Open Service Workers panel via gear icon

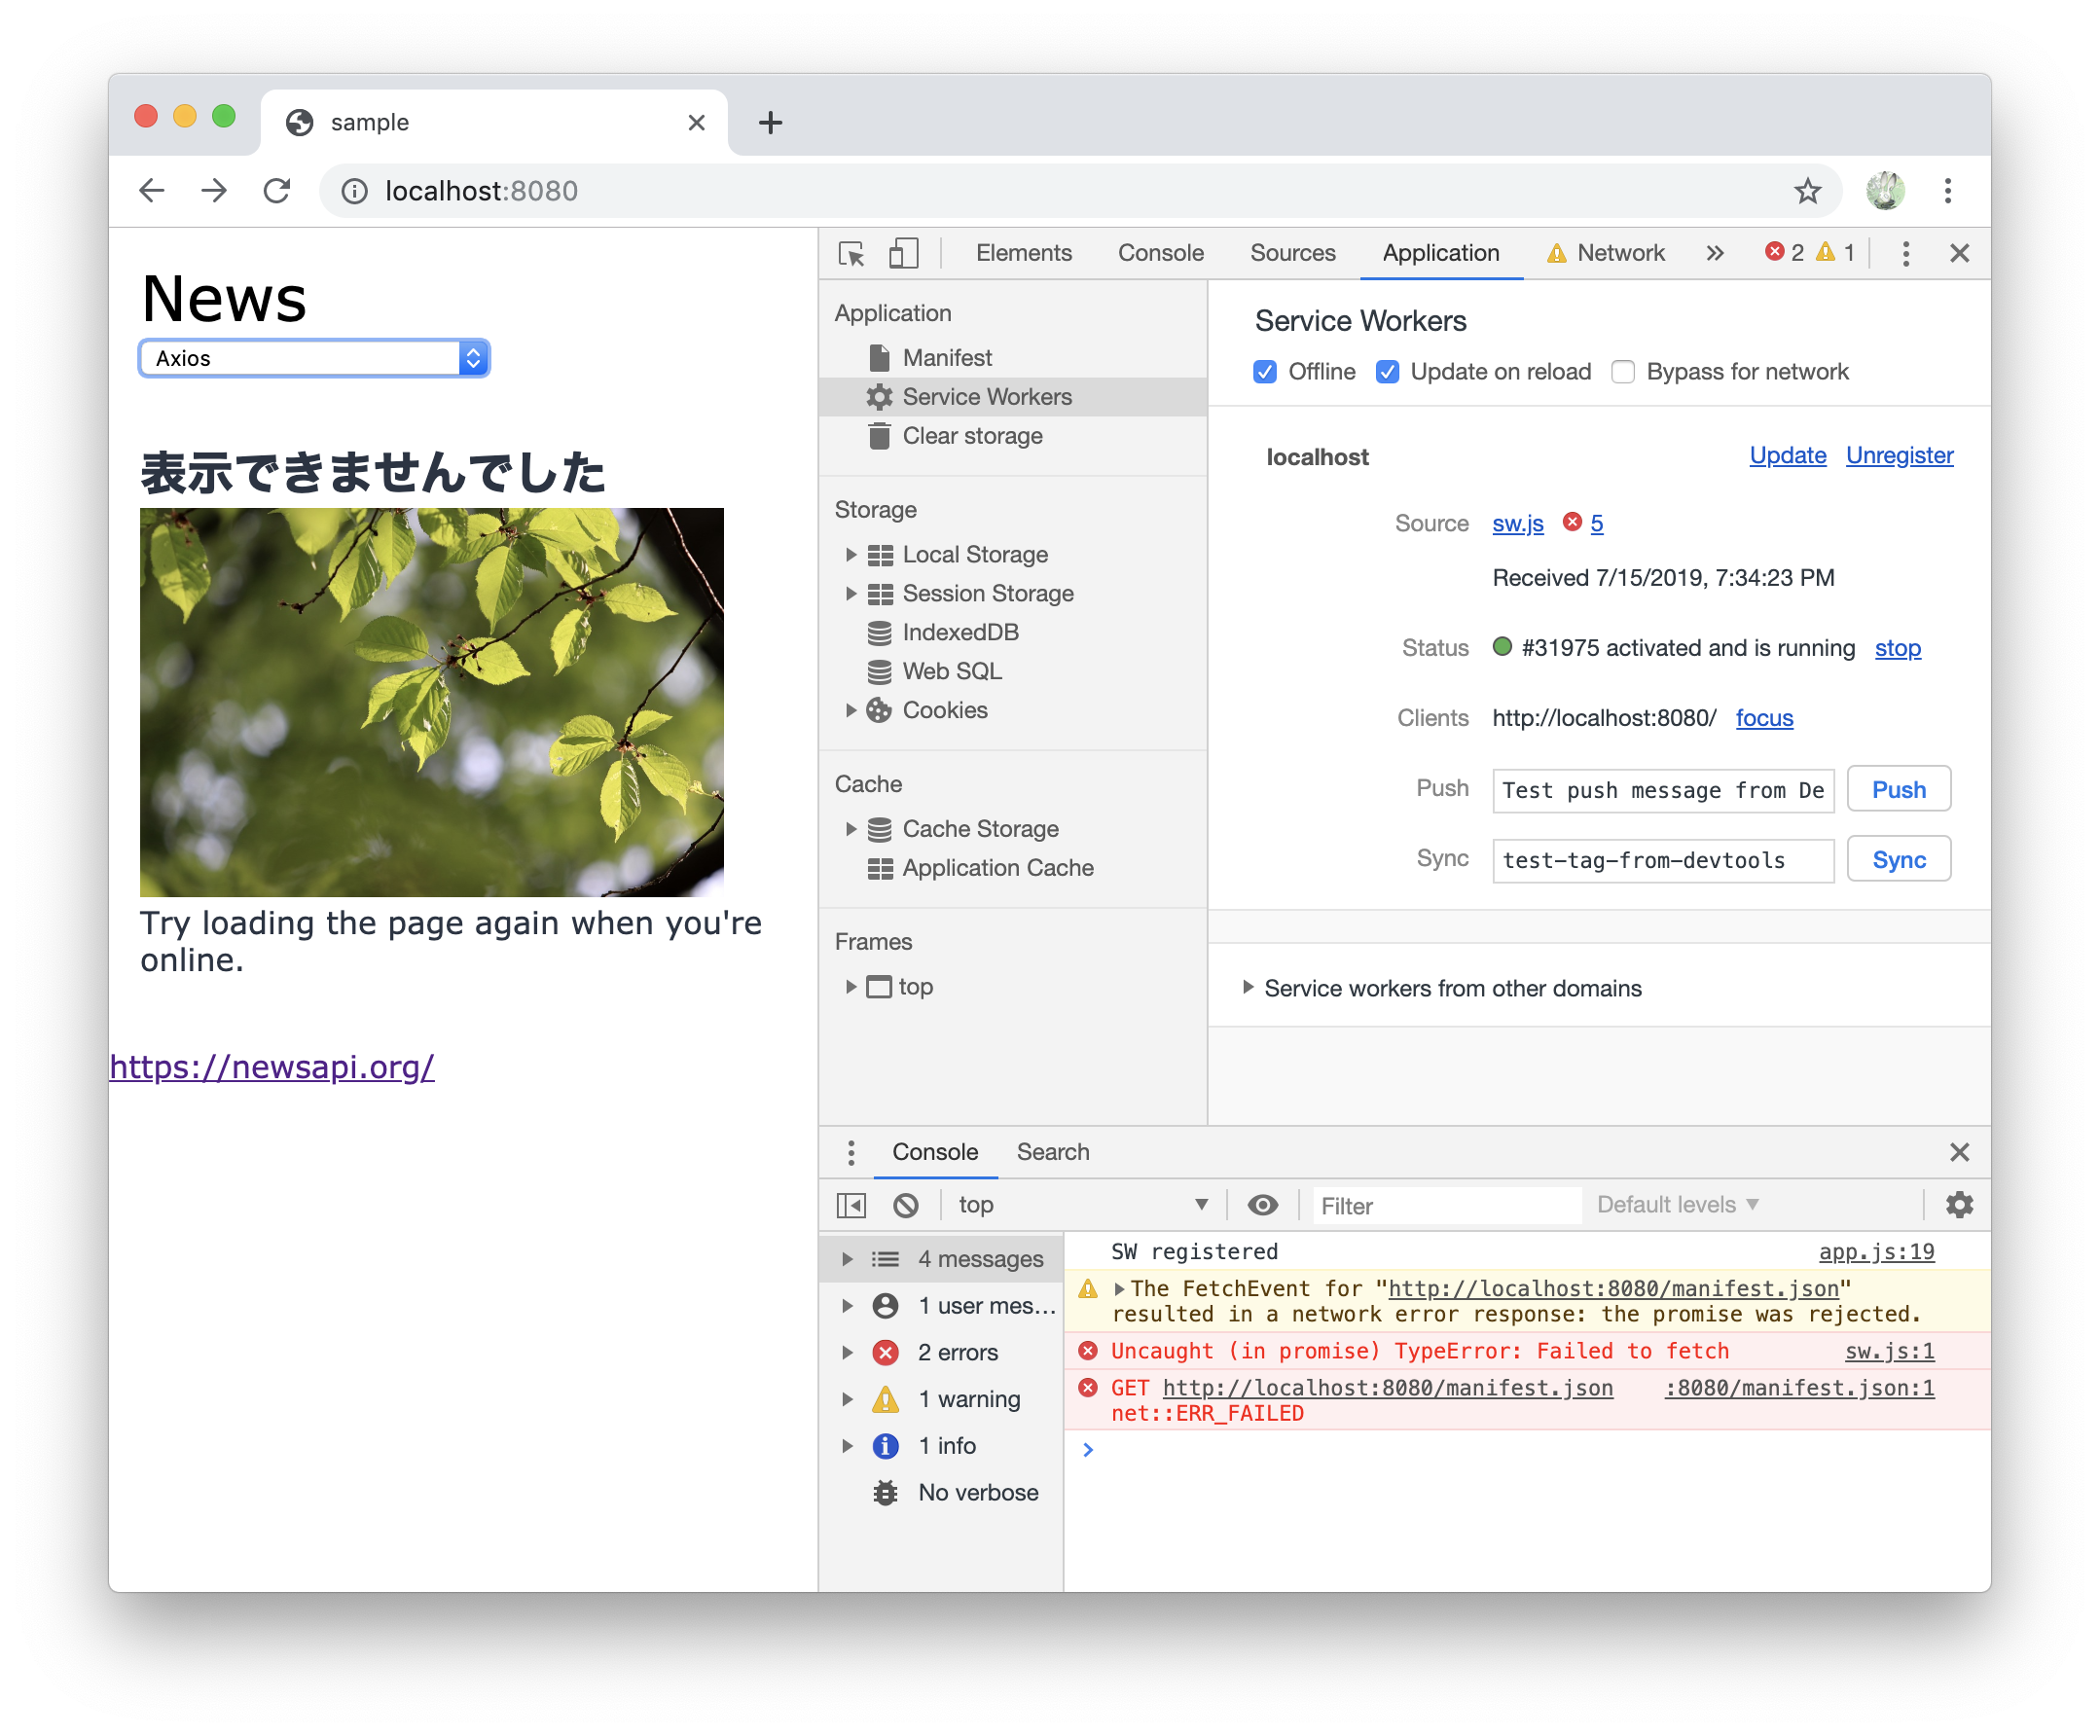pos(878,396)
